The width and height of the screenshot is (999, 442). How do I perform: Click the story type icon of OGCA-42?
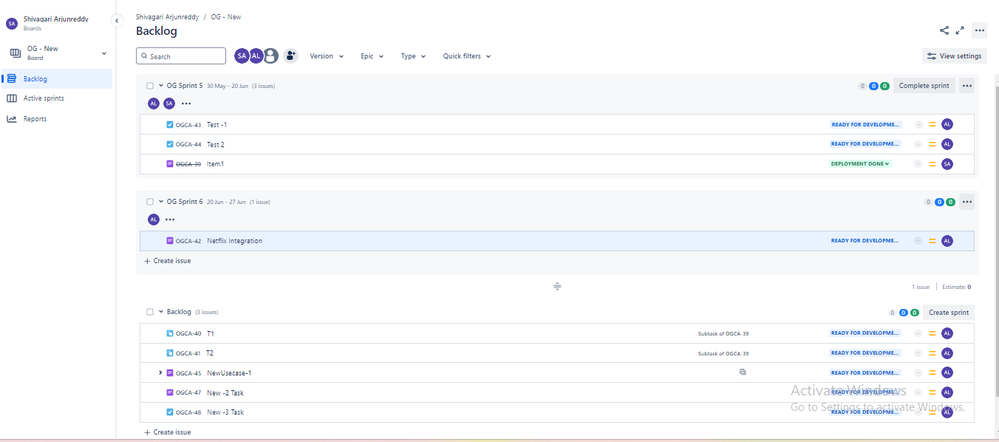tap(169, 241)
